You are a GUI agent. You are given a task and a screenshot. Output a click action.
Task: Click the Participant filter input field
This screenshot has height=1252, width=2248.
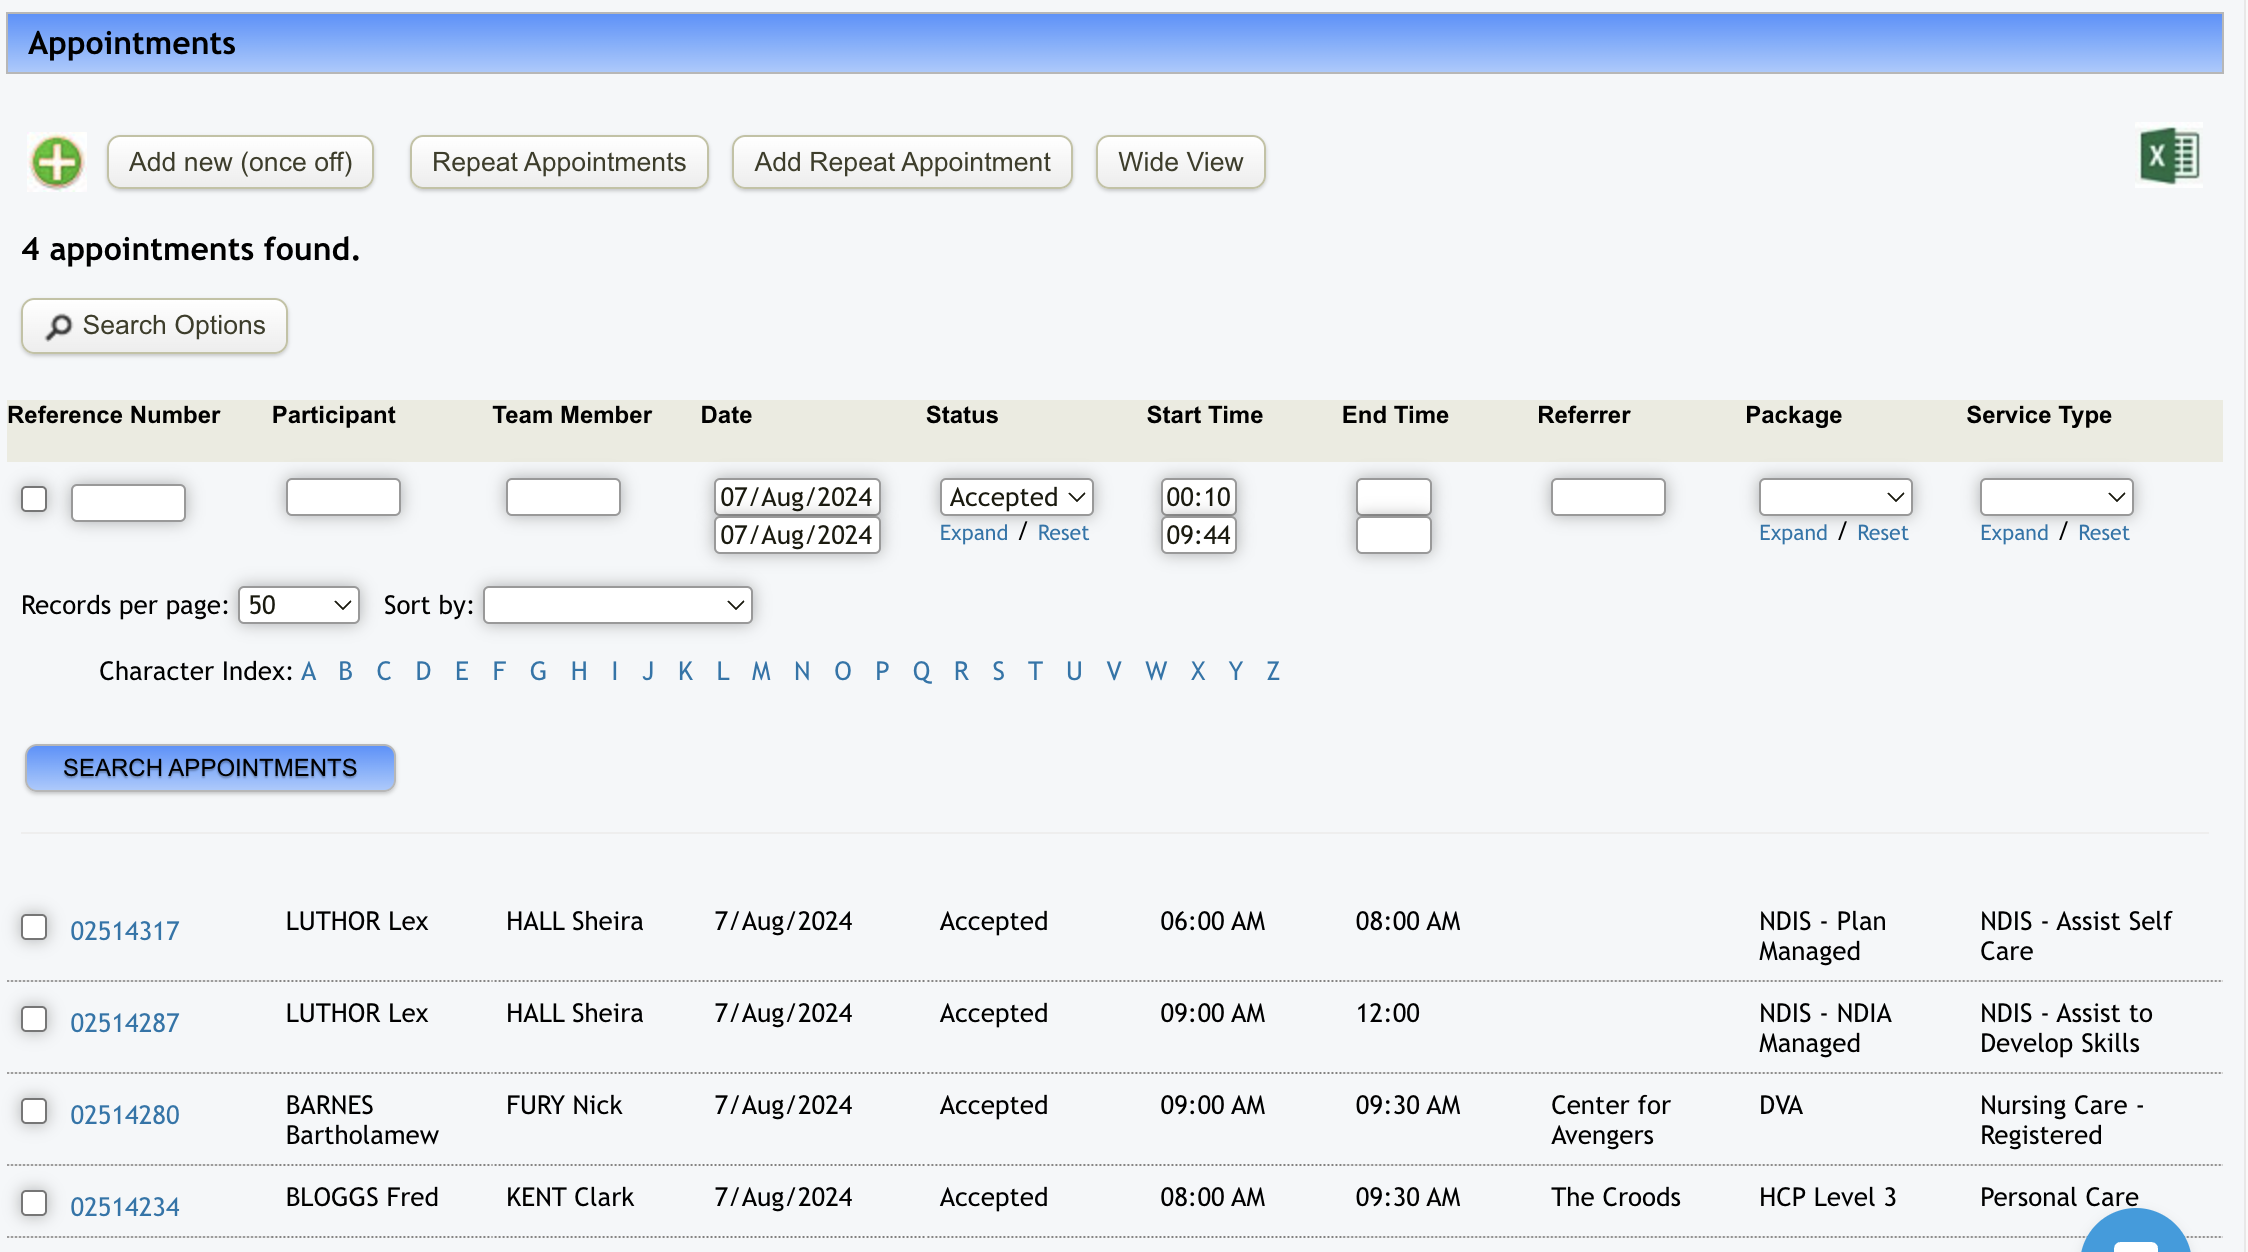pos(343,497)
